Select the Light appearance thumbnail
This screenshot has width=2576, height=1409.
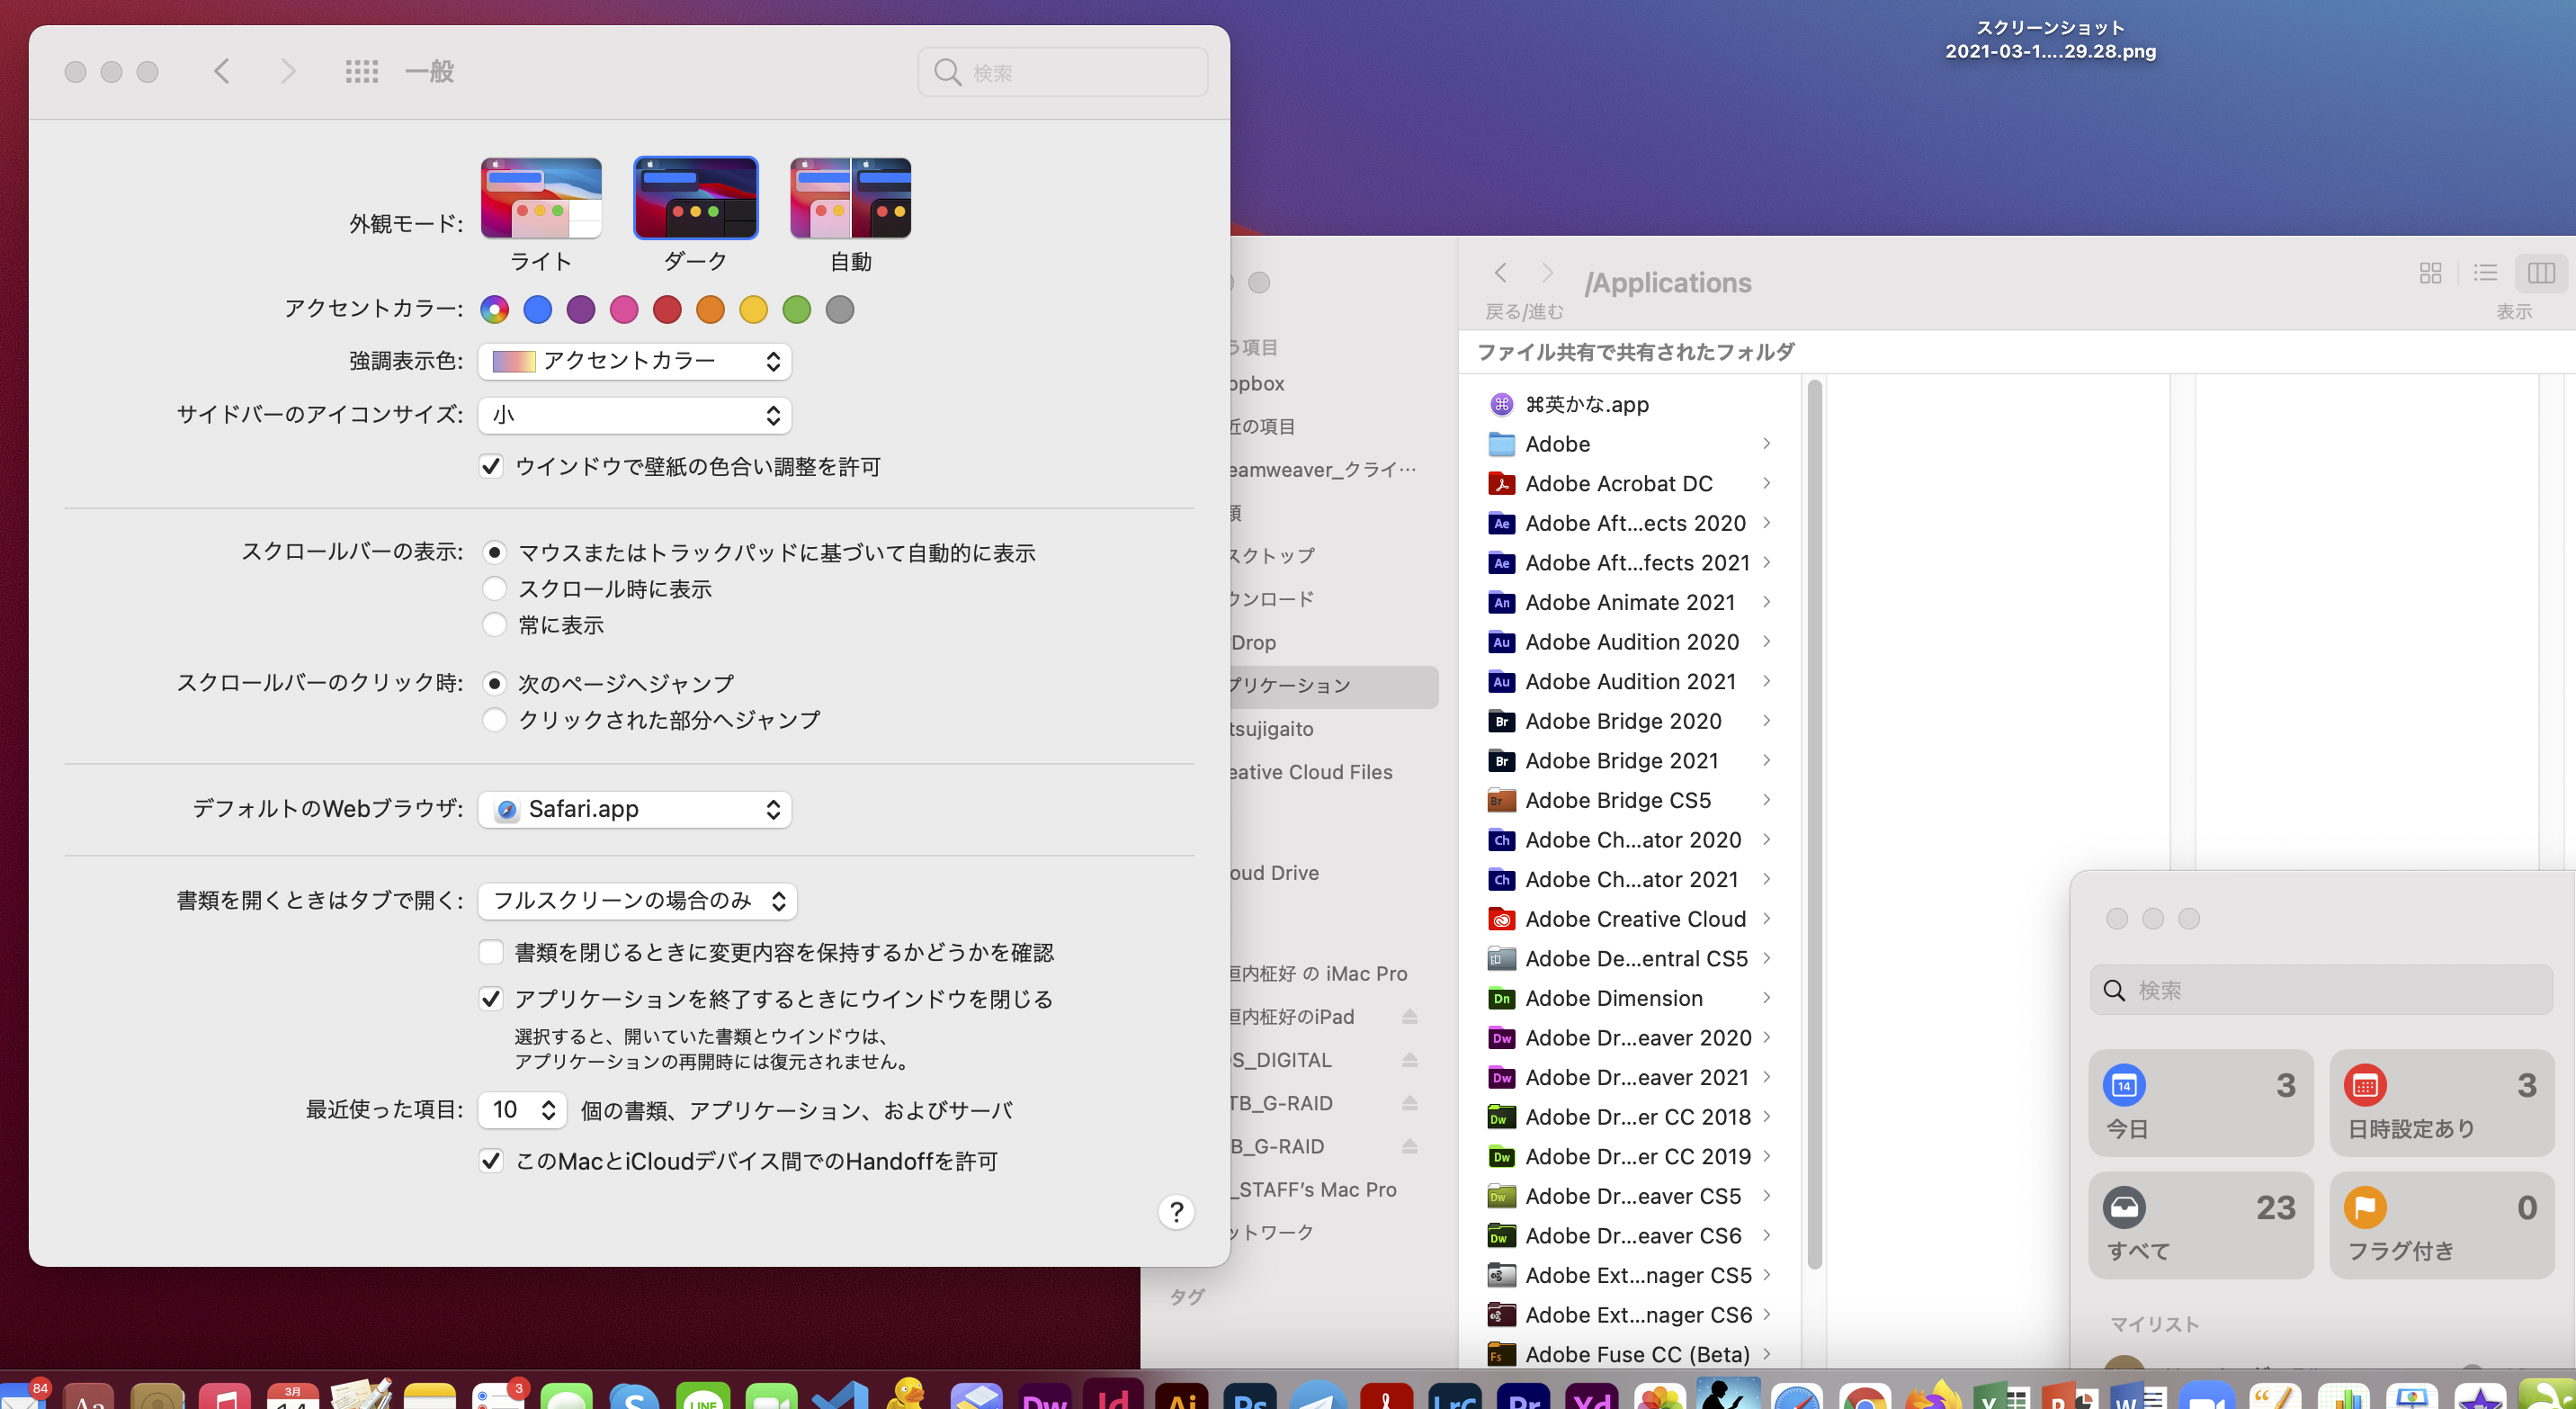[541, 198]
